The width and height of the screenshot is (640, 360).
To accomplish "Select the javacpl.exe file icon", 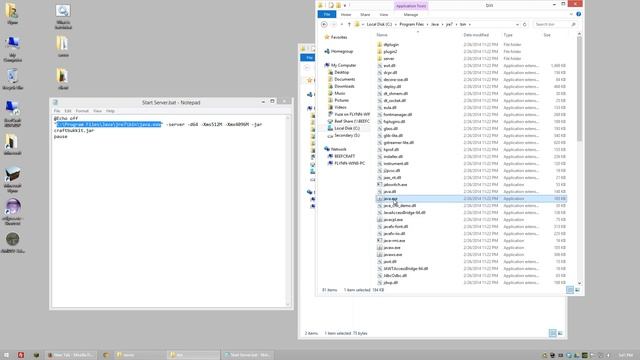I will pos(380,220).
